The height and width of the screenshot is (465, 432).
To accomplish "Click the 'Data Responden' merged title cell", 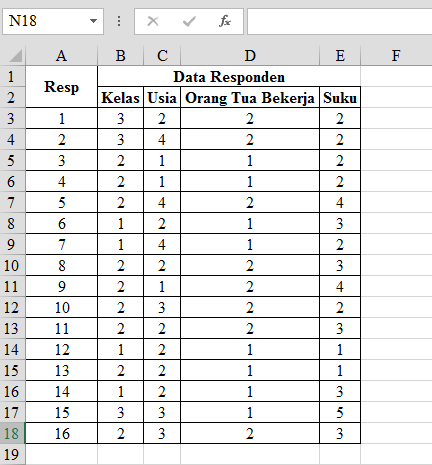I will (229, 76).
